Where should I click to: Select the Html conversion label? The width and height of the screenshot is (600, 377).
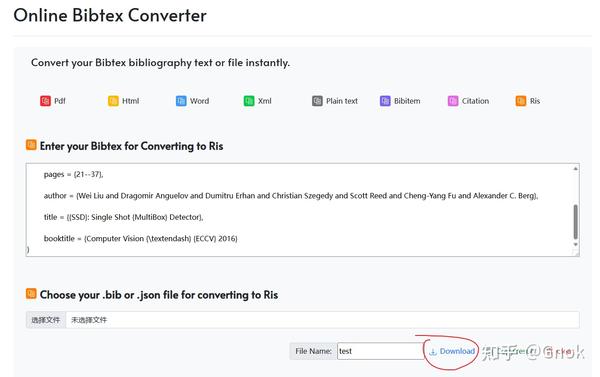tap(130, 101)
